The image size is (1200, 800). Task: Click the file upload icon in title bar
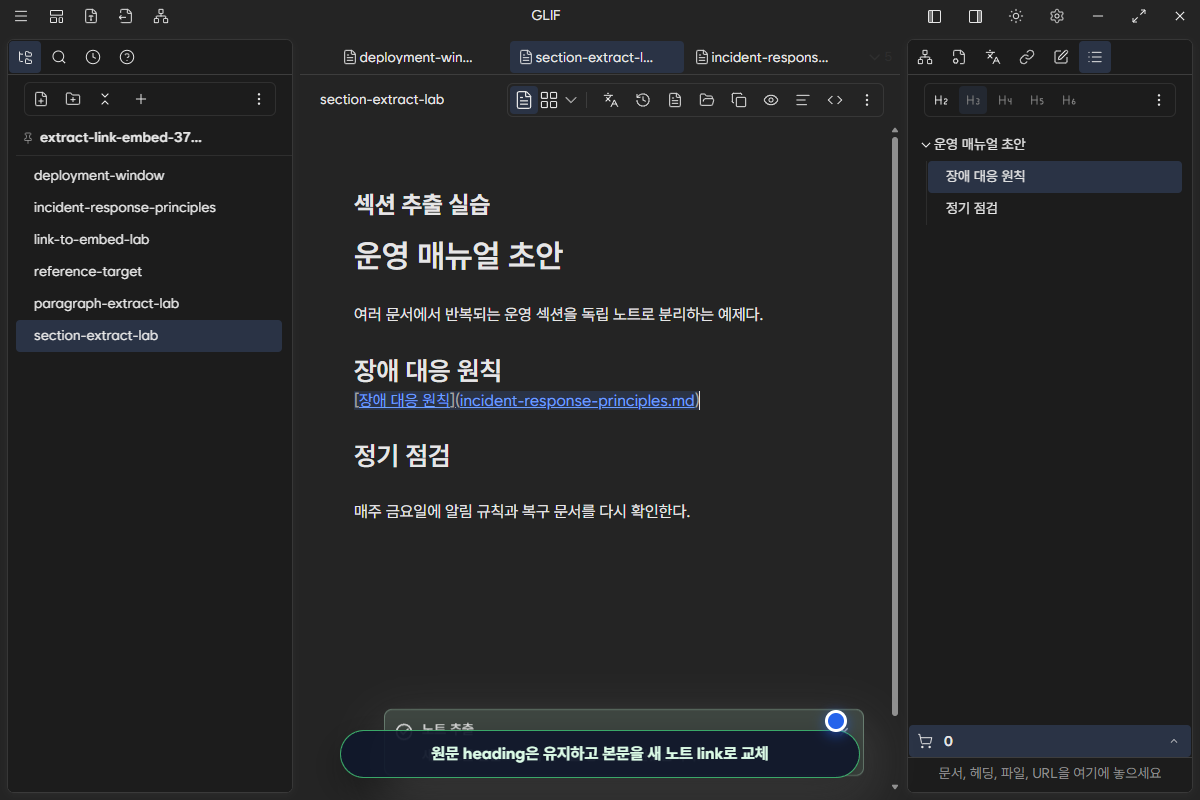91,16
